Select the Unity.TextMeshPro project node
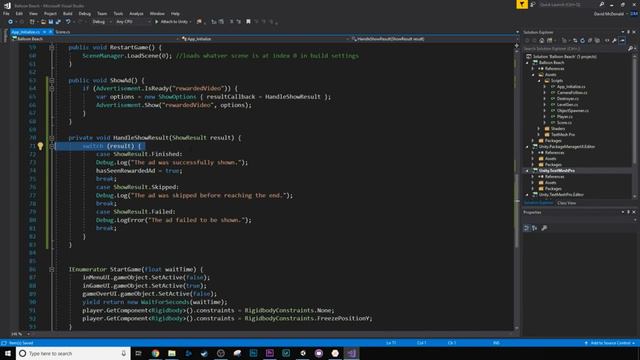The height and width of the screenshot is (360, 640). pyautogui.click(x=557, y=171)
